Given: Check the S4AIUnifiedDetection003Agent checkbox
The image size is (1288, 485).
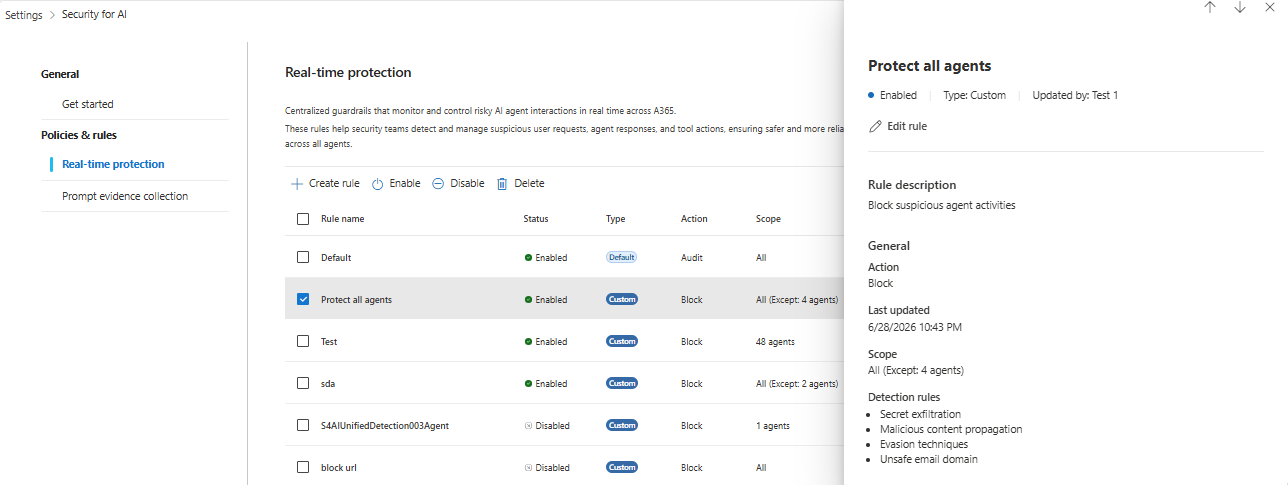Looking at the screenshot, I should (x=303, y=425).
